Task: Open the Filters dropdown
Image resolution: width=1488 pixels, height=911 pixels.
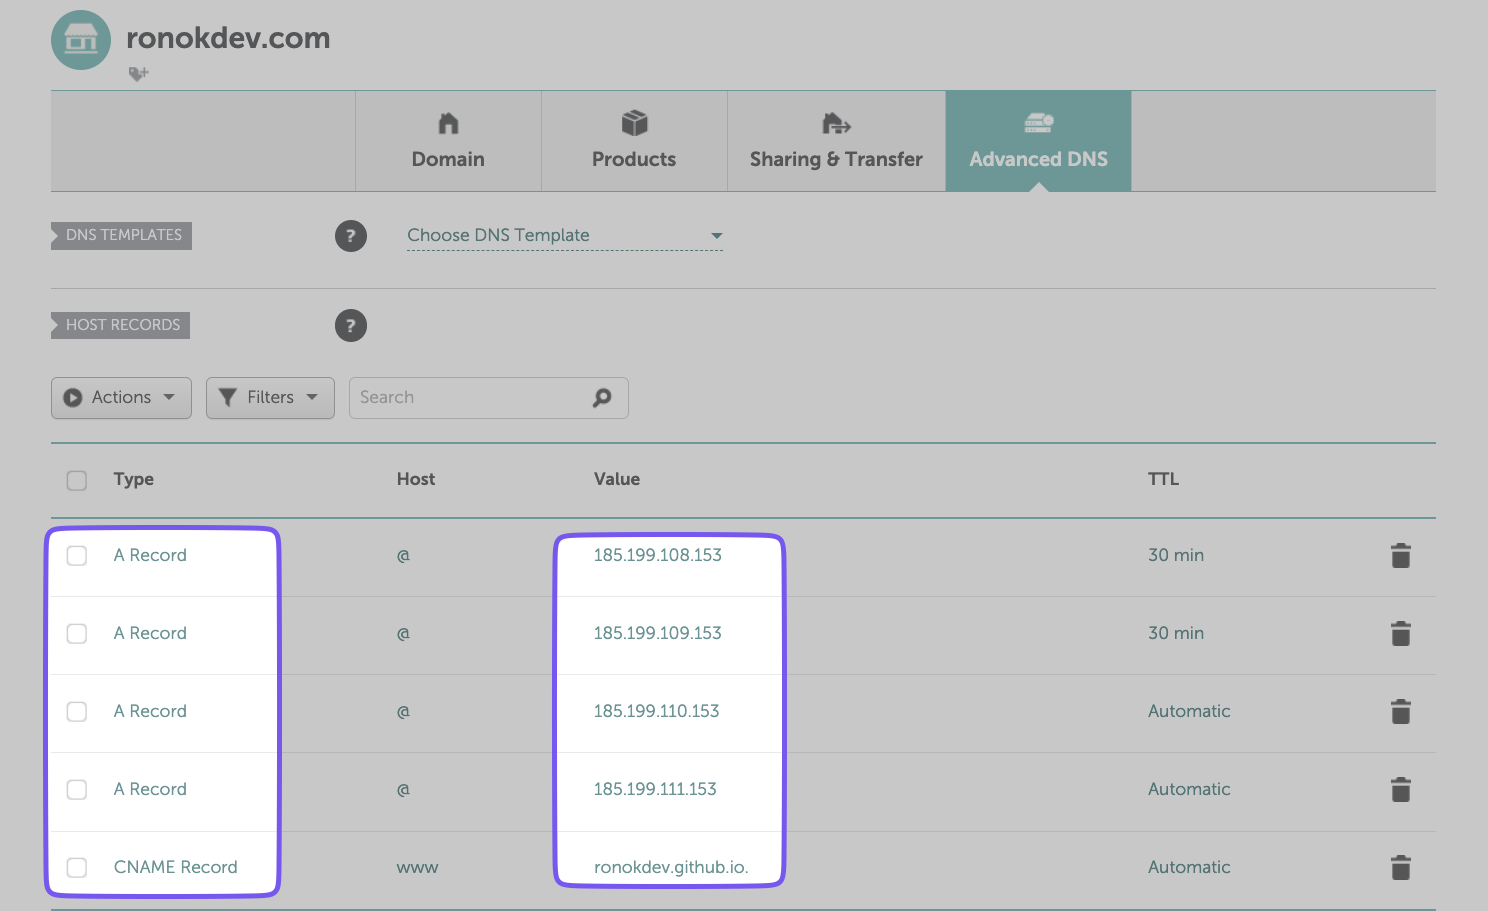Action: tap(270, 398)
